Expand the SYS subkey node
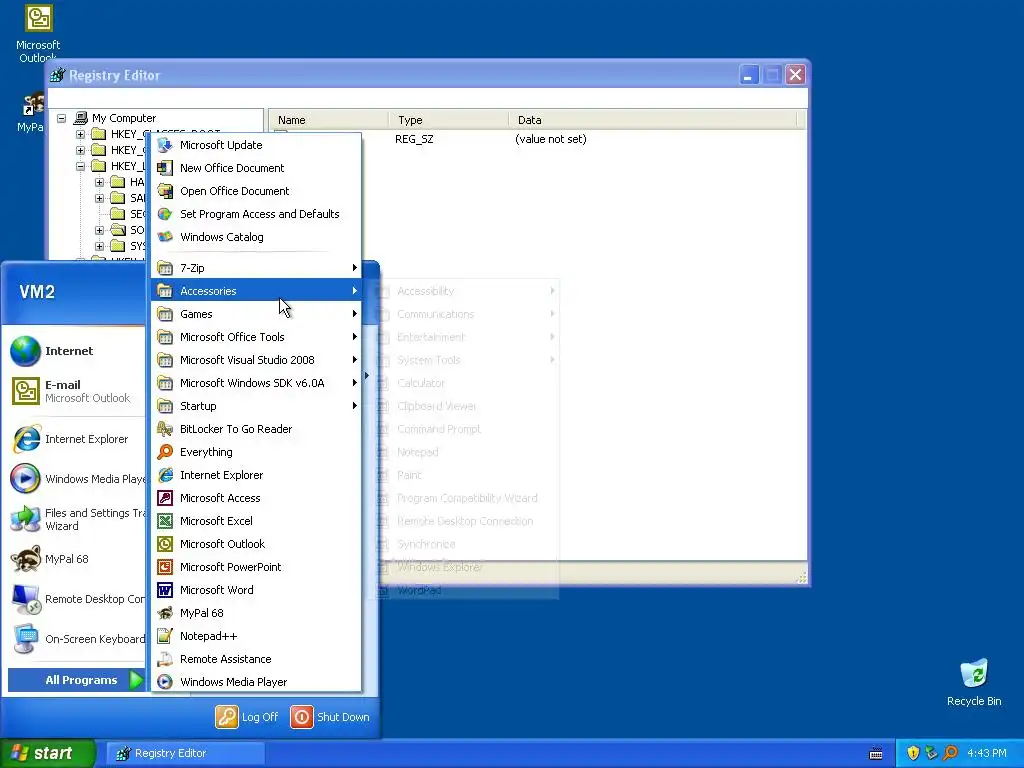The height and width of the screenshot is (768, 1024). pos(99,246)
